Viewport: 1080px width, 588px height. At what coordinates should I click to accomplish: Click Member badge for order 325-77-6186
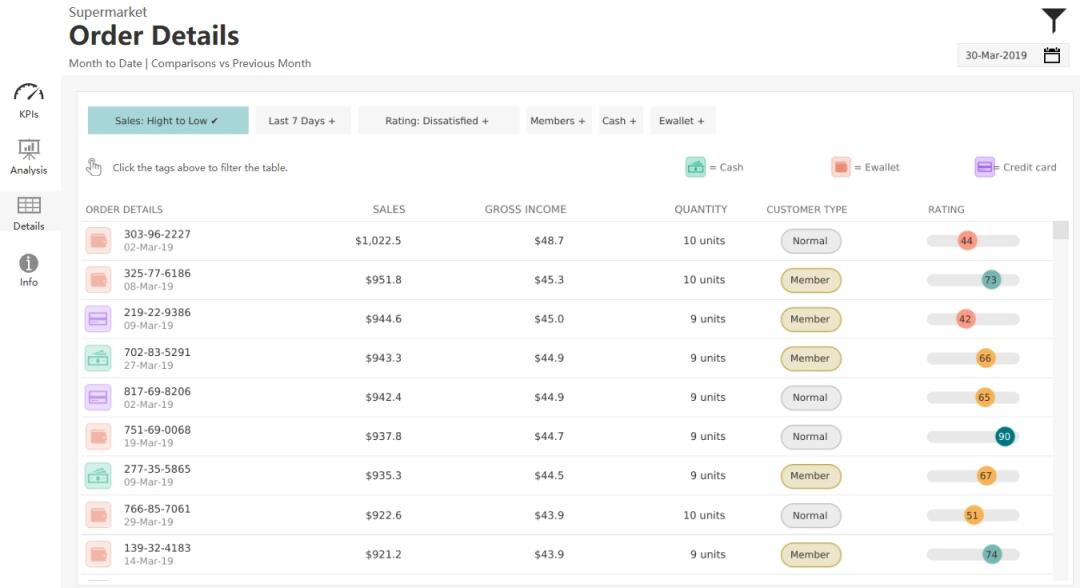pyautogui.click(x=811, y=280)
